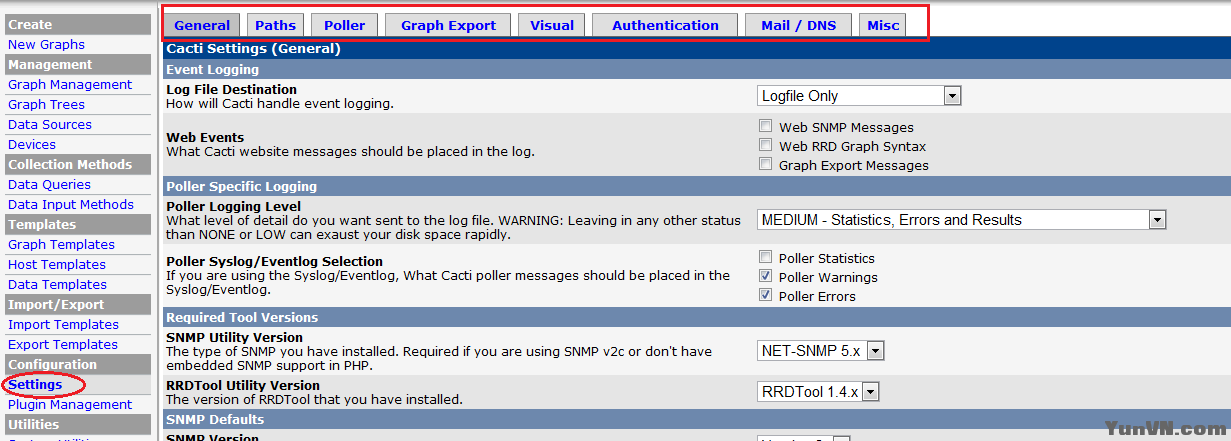Image resolution: width=1231 pixels, height=441 pixels.
Task: Navigate to Devices
Action: (32, 144)
